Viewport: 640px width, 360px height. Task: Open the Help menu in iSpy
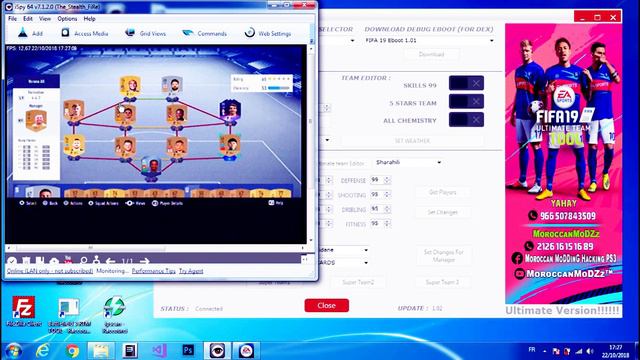pyautogui.click(x=89, y=19)
